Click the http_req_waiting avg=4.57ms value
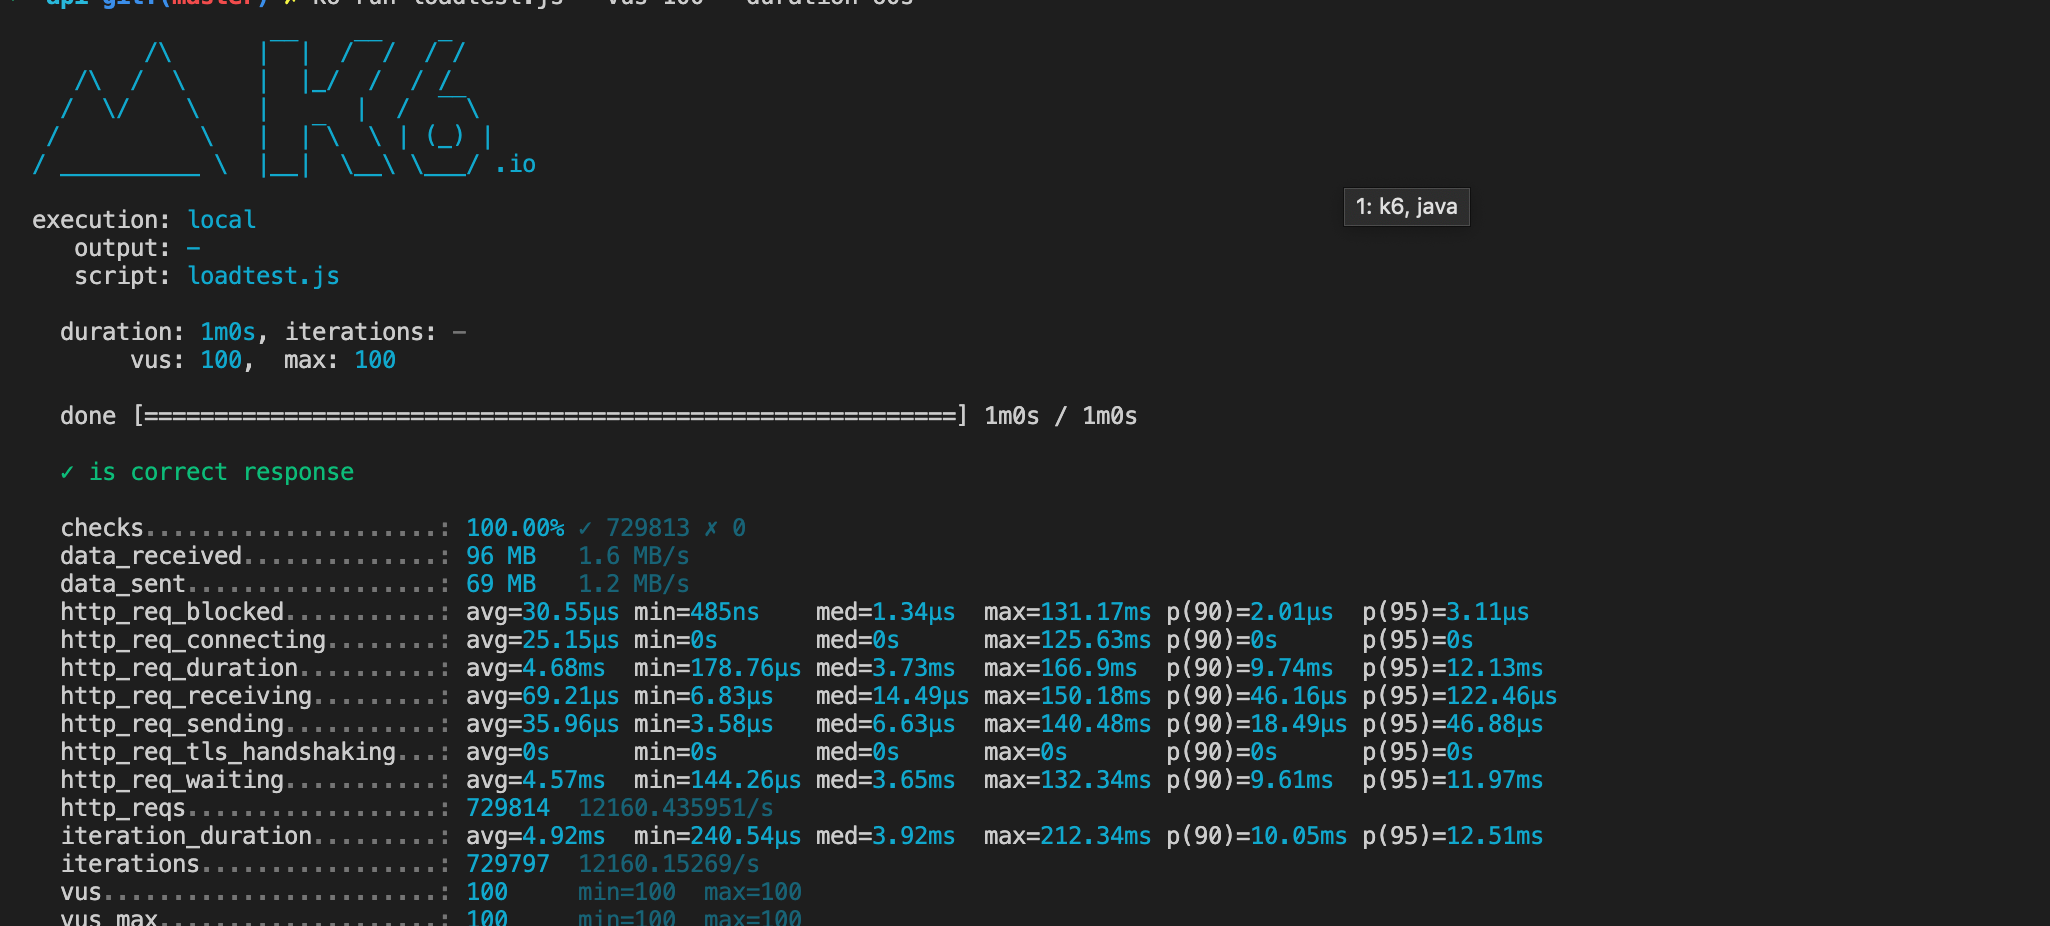Image resolution: width=2050 pixels, height=926 pixels. (535, 780)
